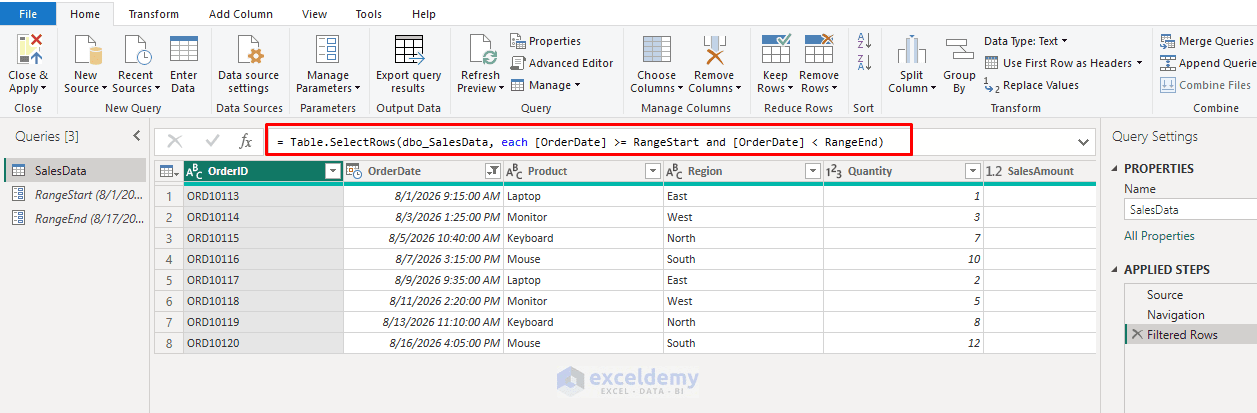The width and height of the screenshot is (1257, 413).
Task: Cancel formula edit with X icon
Action: 175,141
